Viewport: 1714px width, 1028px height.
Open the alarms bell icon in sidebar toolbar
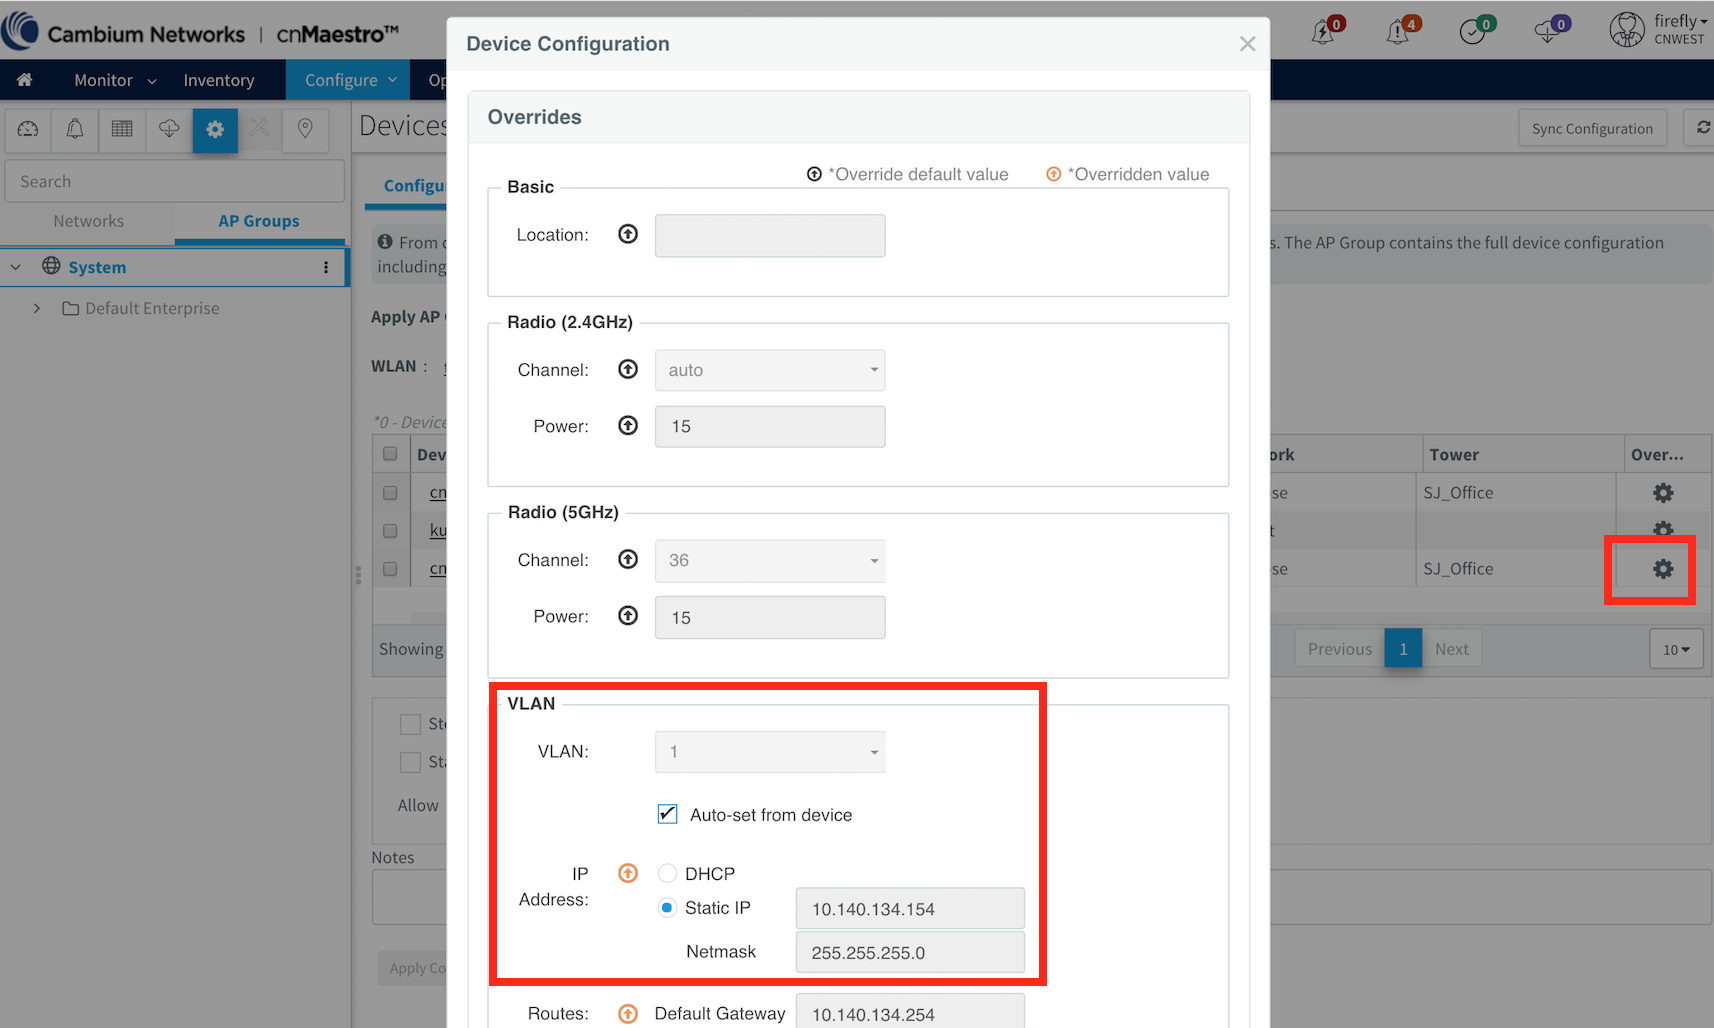(75, 129)
